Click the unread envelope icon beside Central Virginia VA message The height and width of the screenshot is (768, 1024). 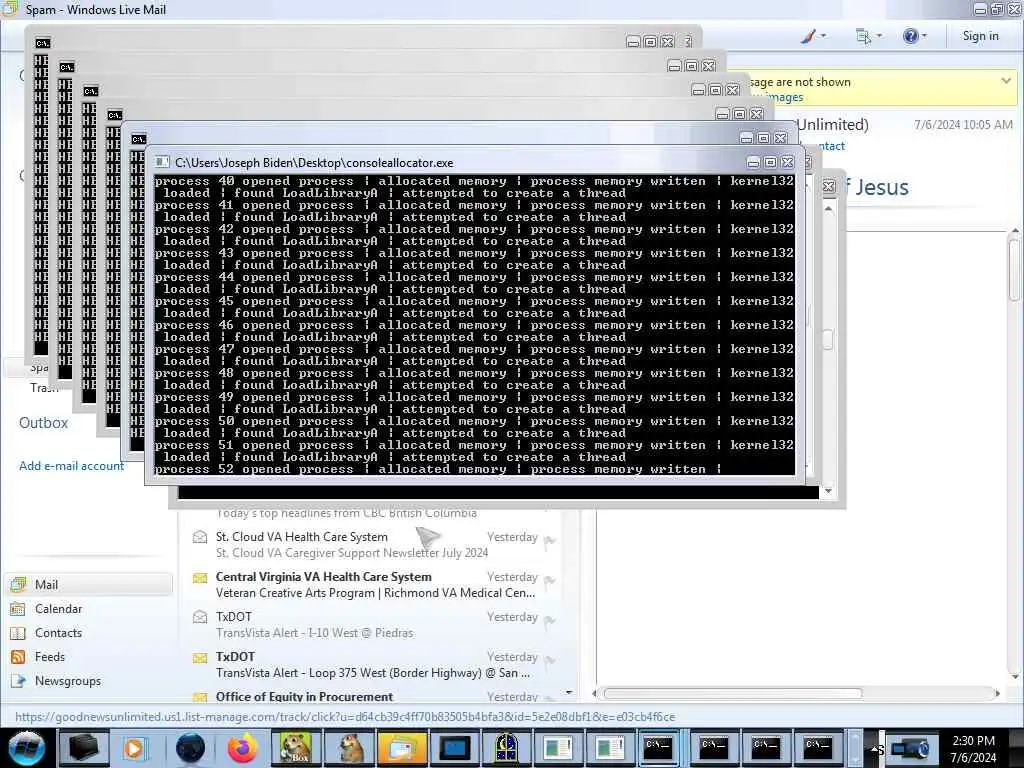[x=200, y=578]
